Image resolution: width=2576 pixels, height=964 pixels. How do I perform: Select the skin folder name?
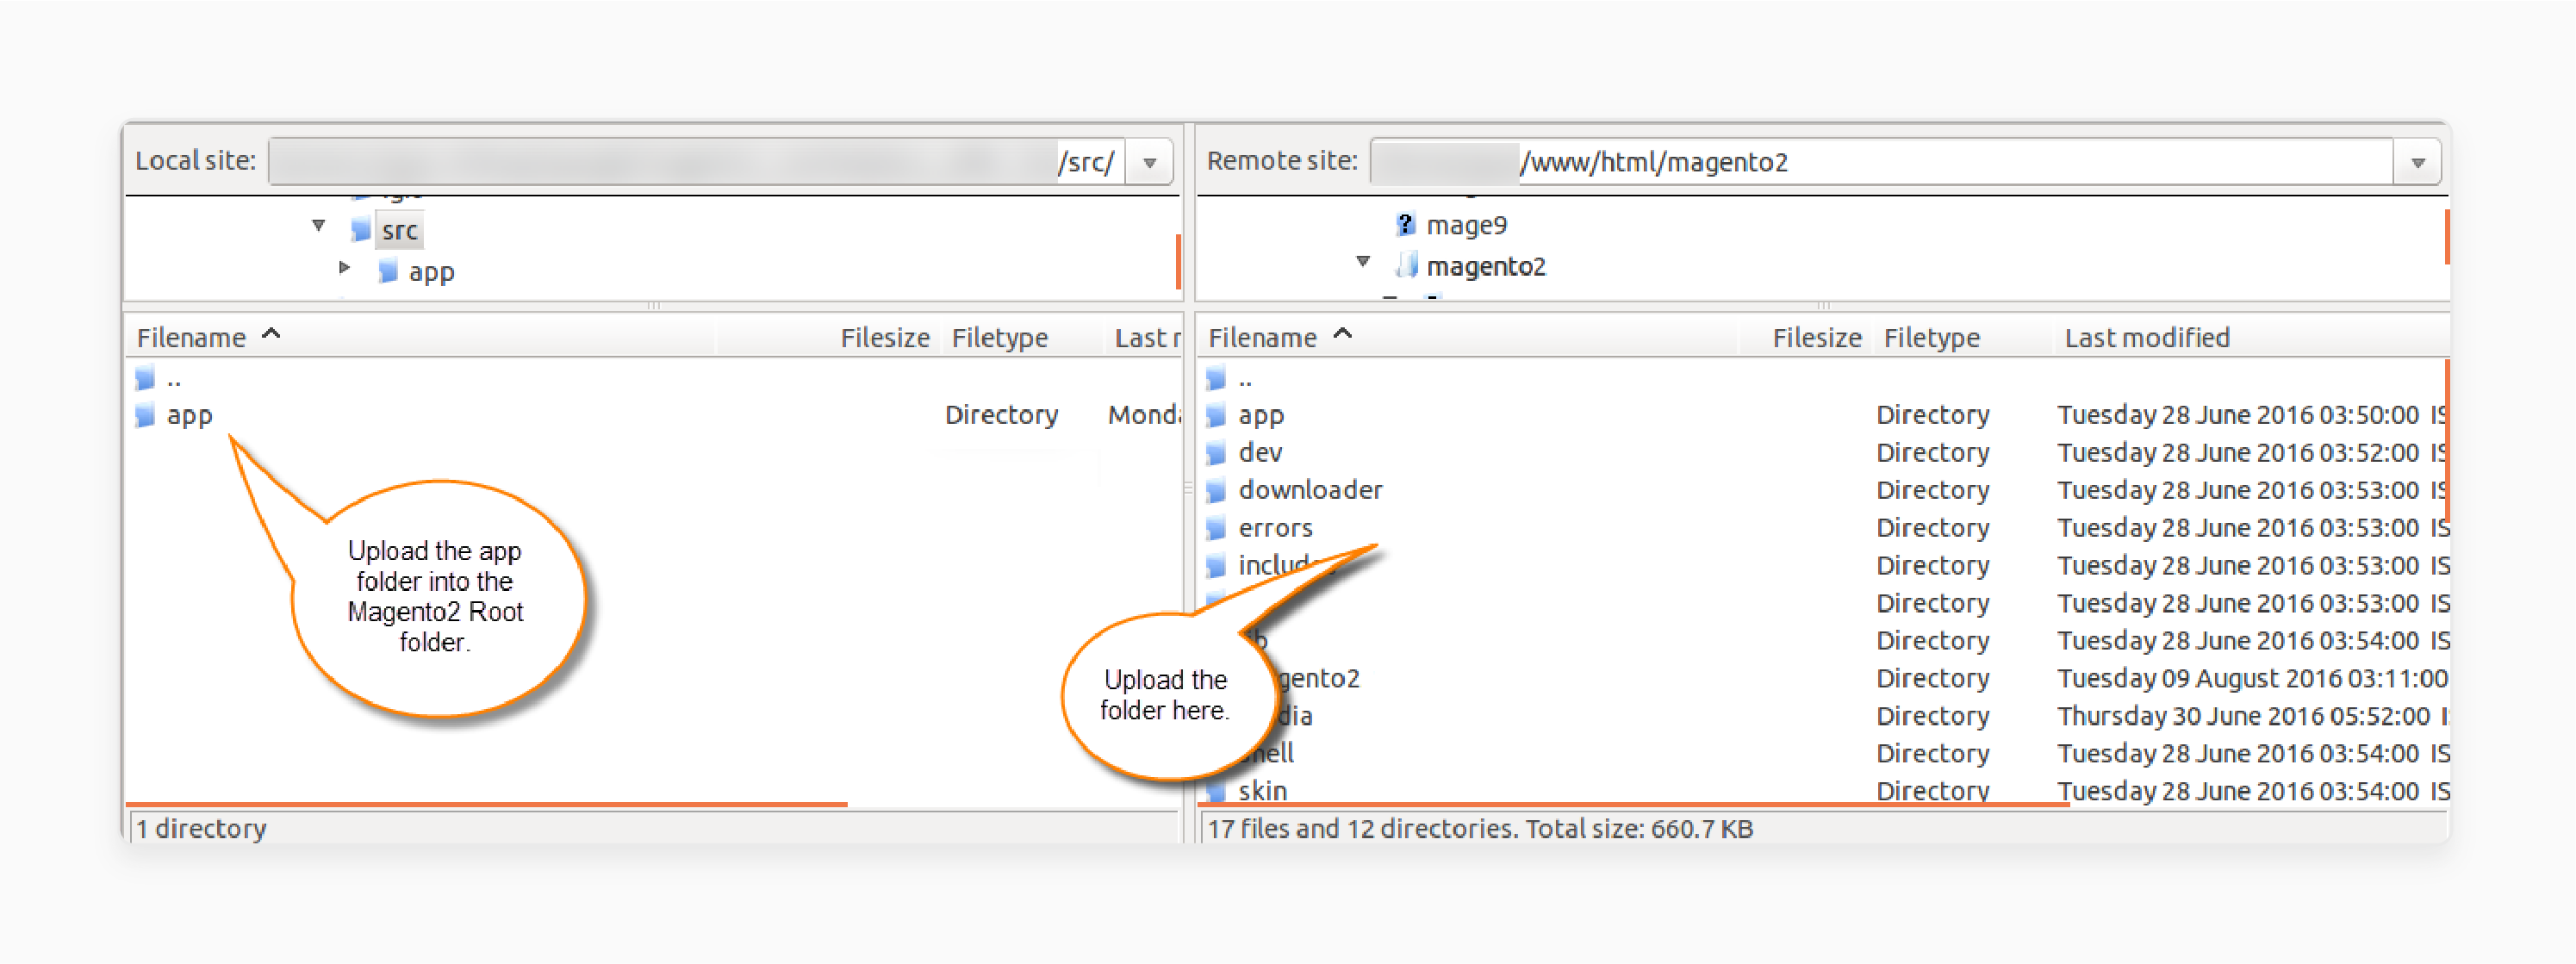[x=1262, y=791]
